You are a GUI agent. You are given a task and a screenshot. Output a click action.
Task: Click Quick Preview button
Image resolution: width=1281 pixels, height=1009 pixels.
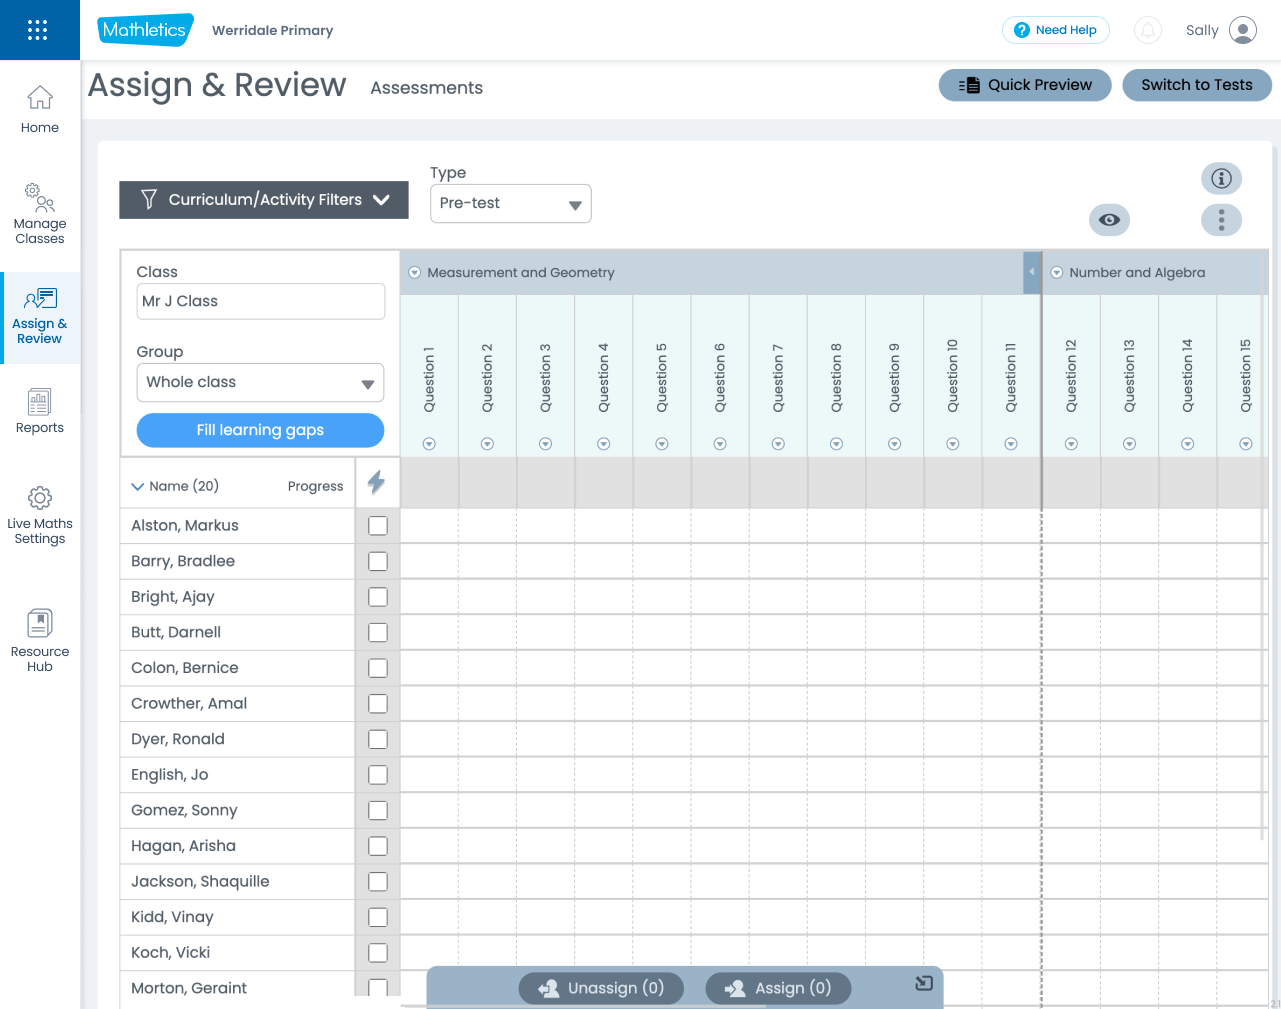pos(1025,85)
